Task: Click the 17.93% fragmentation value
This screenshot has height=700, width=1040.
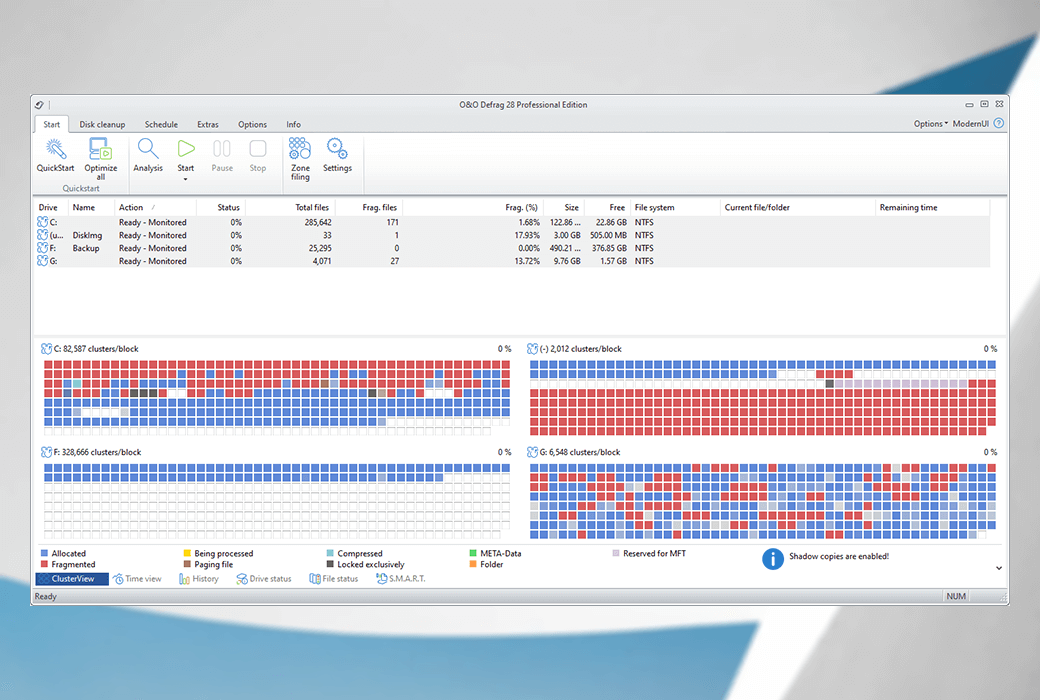Action: [527, 235]
